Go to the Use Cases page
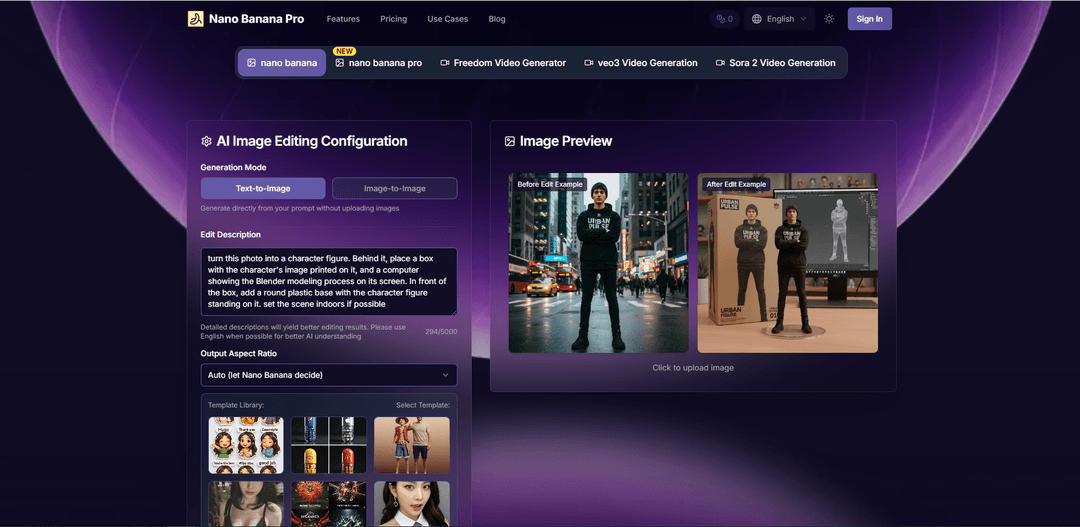 pos(447,19)
